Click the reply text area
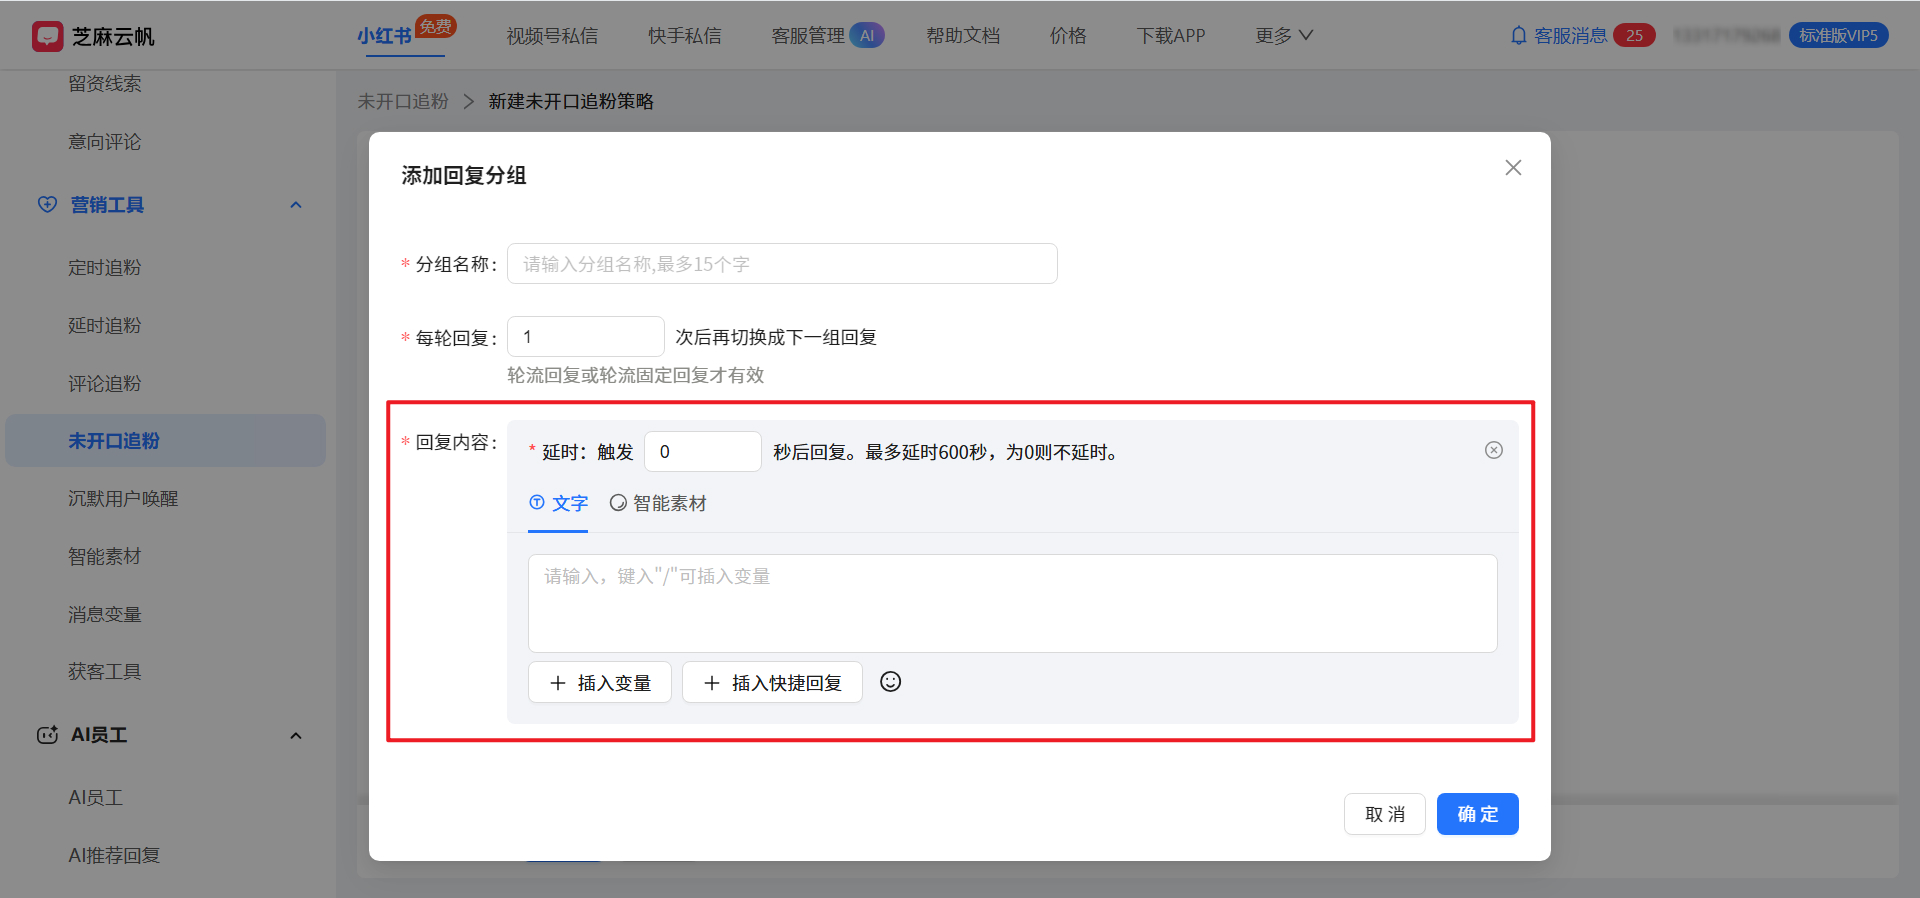The height and width of the screenshot is (898, 1920). [x=1012, y=603]
